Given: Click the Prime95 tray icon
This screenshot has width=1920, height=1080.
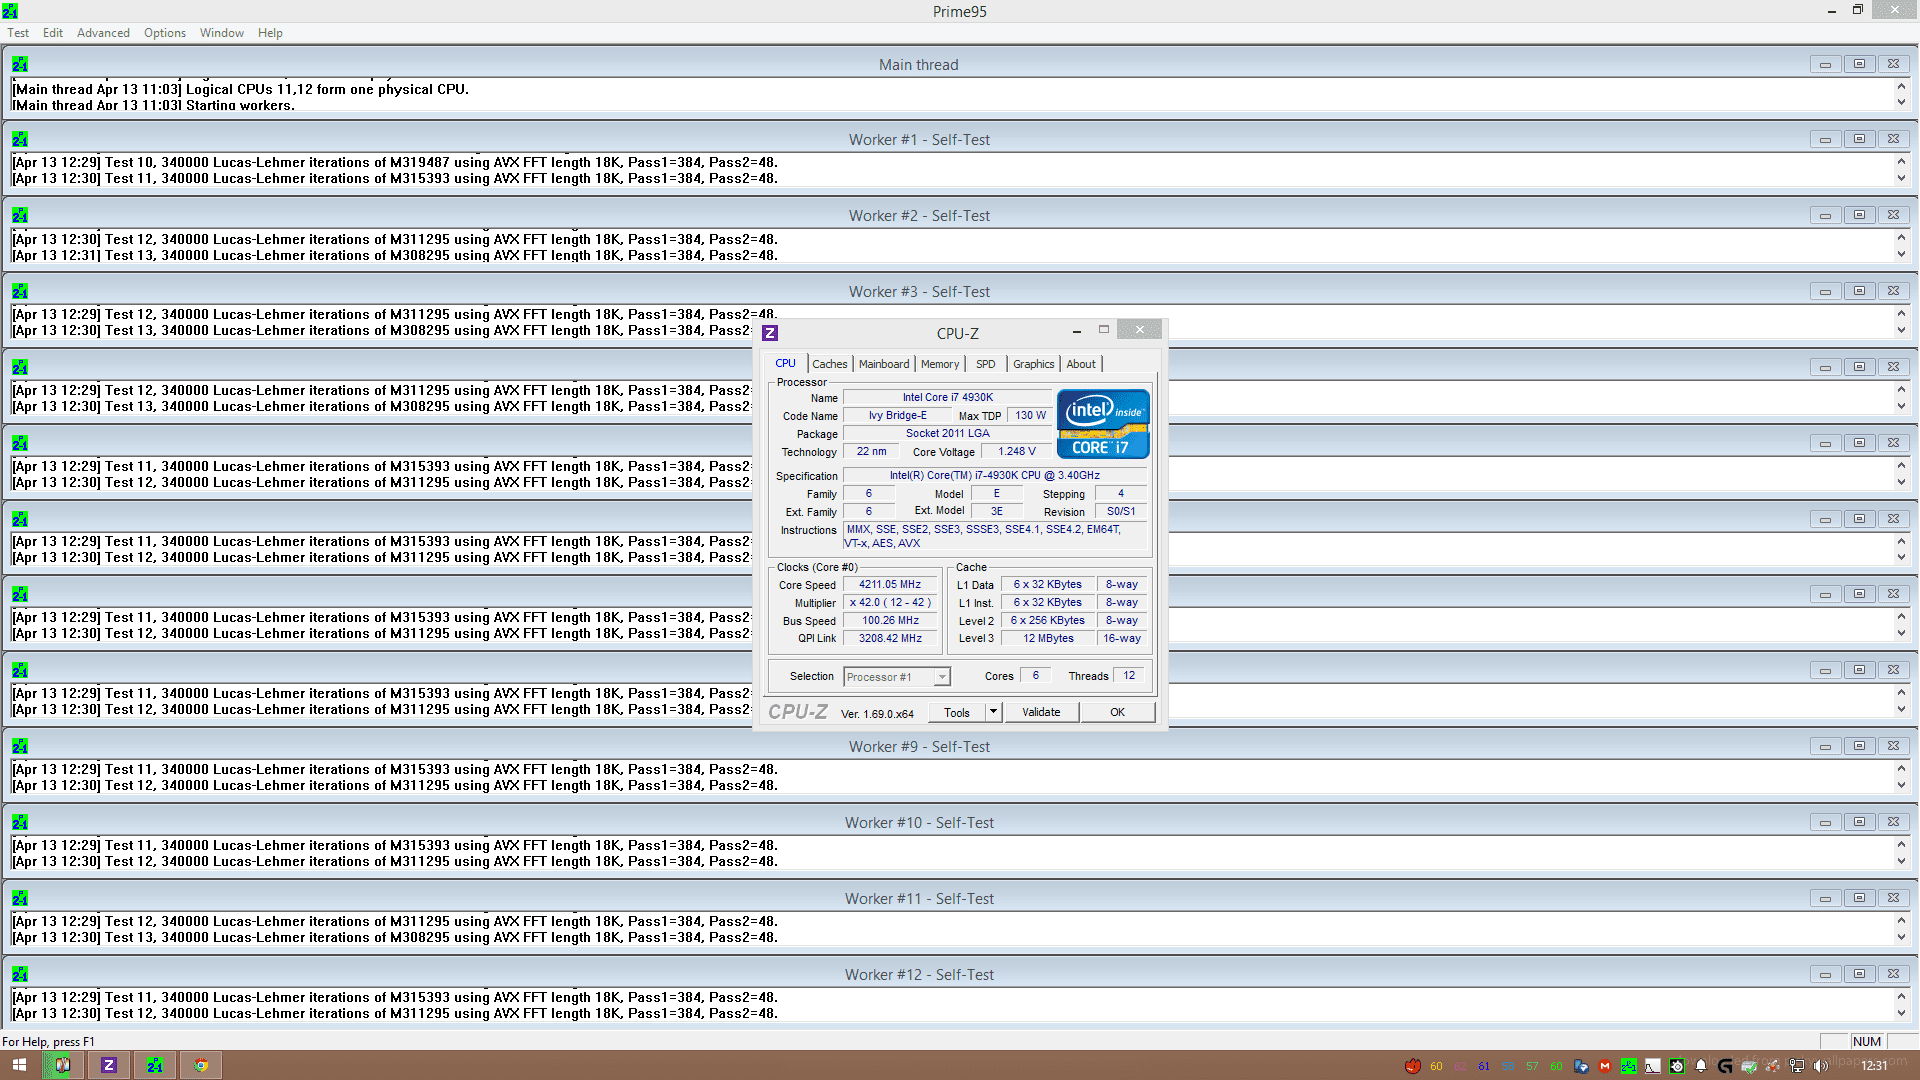Looking at the screenshot, I should click(1629, 1066).
